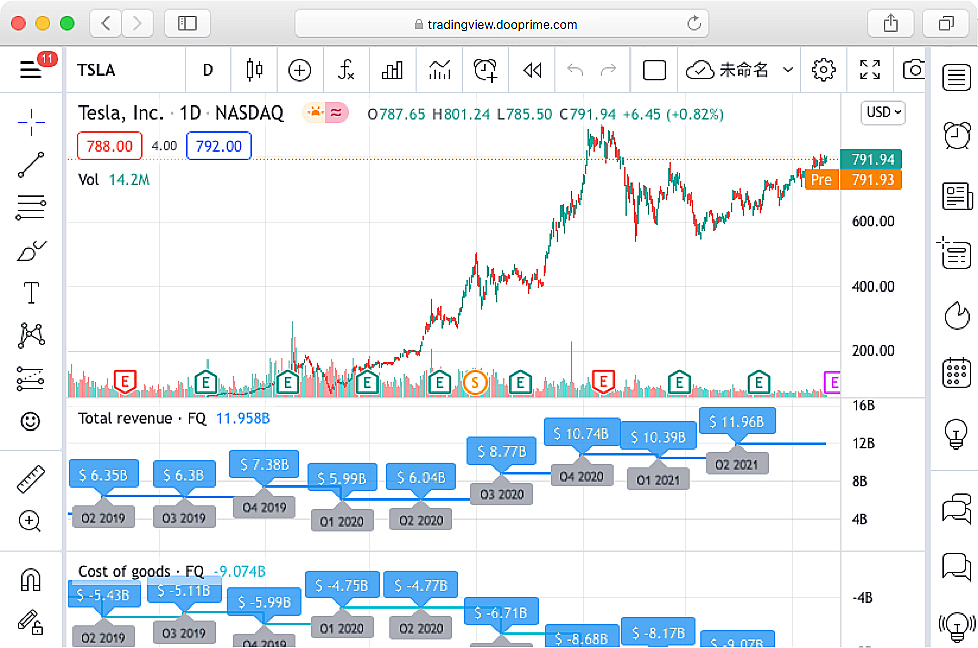Open the D timeframe interval selector
The image size is (978, 648).
click(208, 70)
